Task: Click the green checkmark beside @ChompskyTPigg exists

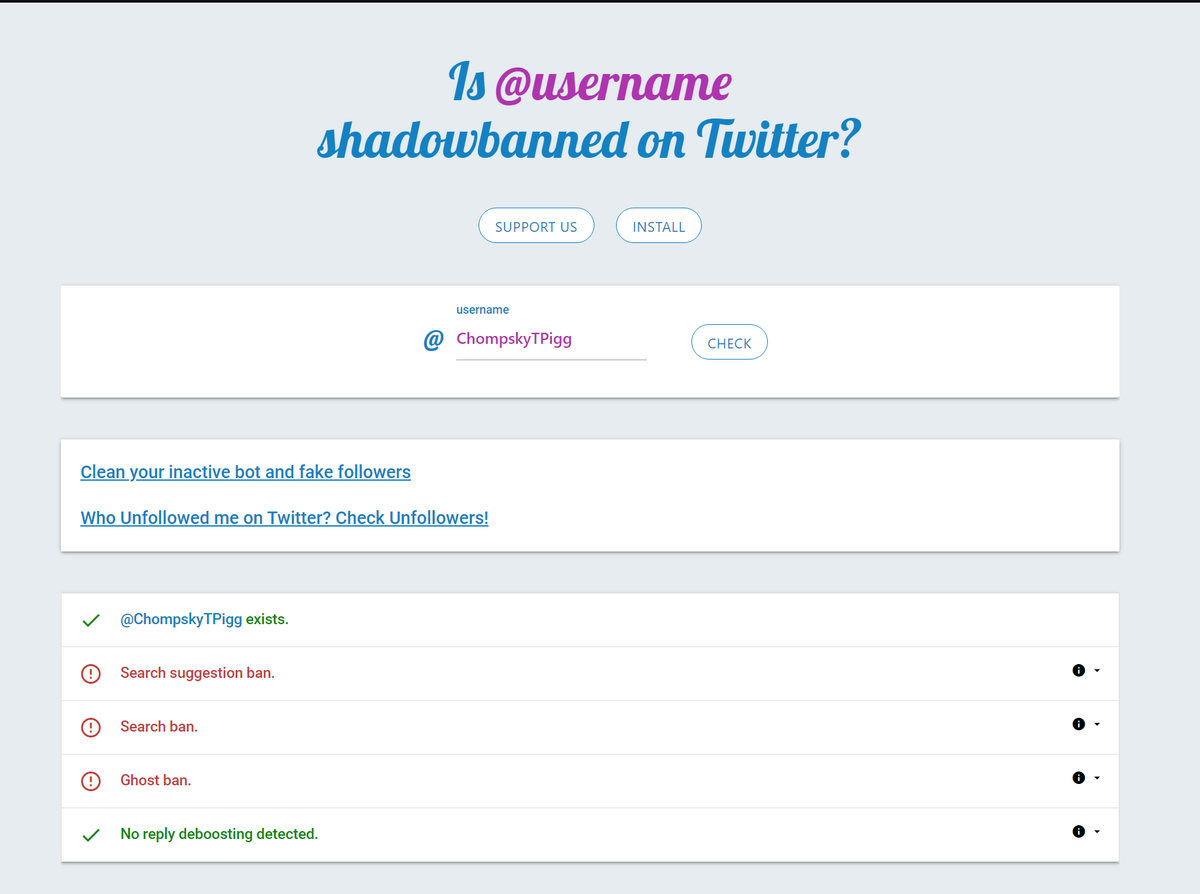Action: coord(91,620)
